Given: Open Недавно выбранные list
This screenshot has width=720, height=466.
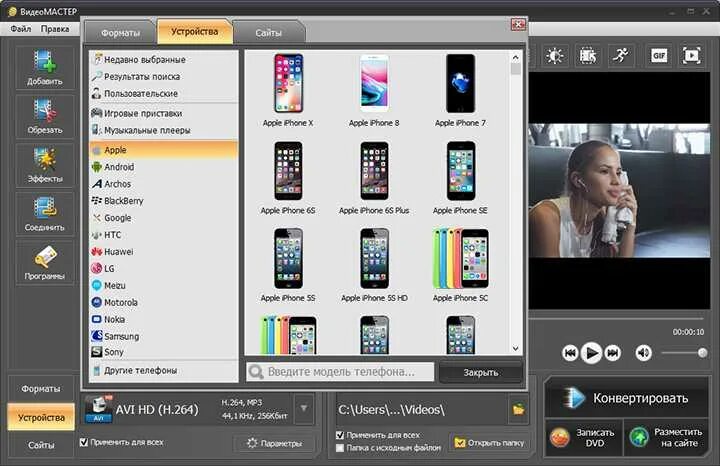Looking at the screenshot, I should pyautogui.click(x=163, y=60).
